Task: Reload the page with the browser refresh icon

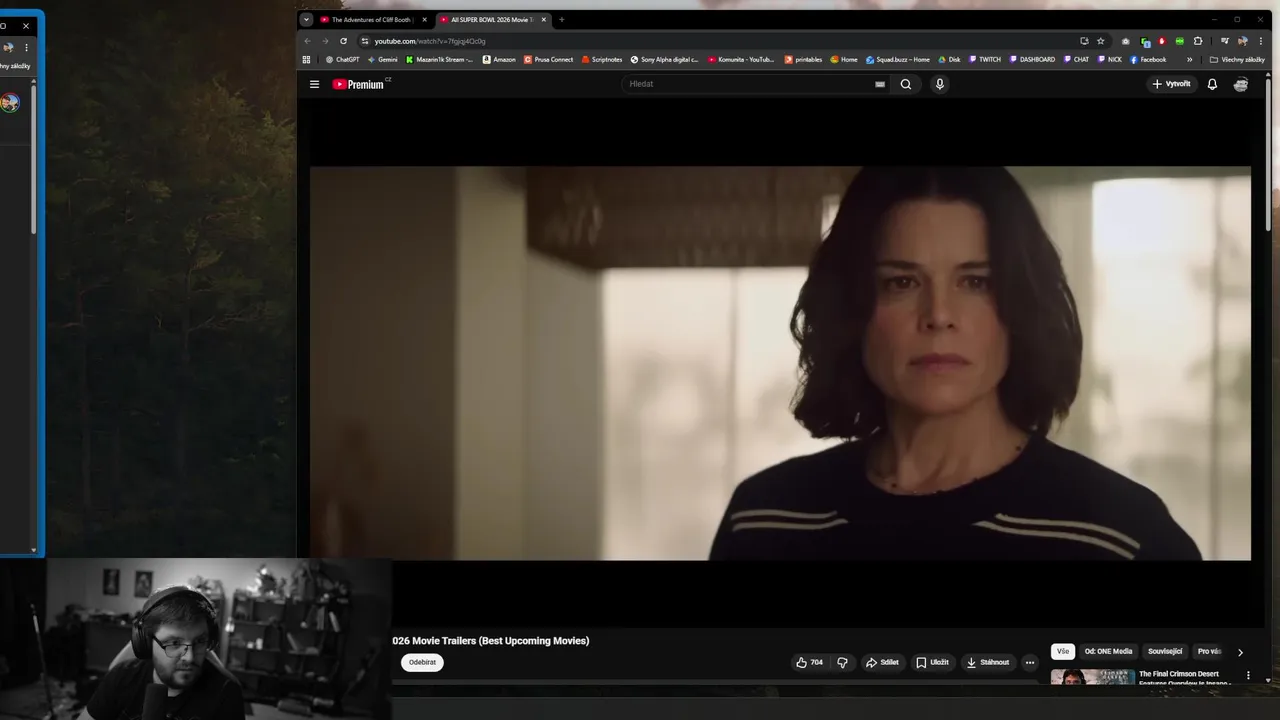Action: [x=343, y=41]
